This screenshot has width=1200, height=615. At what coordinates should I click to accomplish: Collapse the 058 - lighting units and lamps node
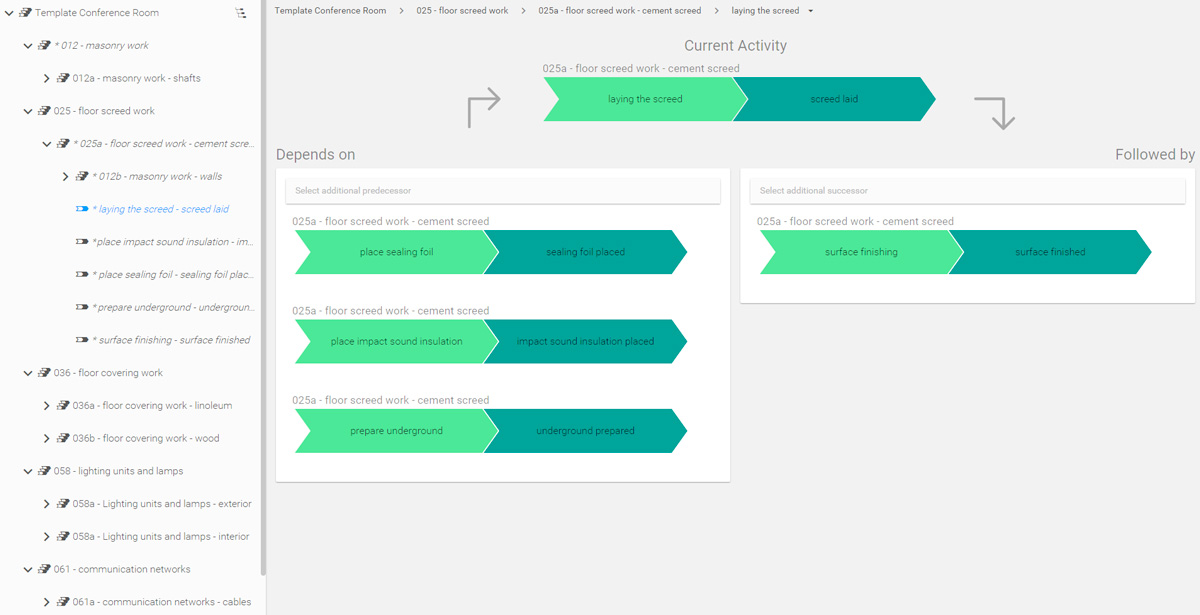click(x=28, y=471)
